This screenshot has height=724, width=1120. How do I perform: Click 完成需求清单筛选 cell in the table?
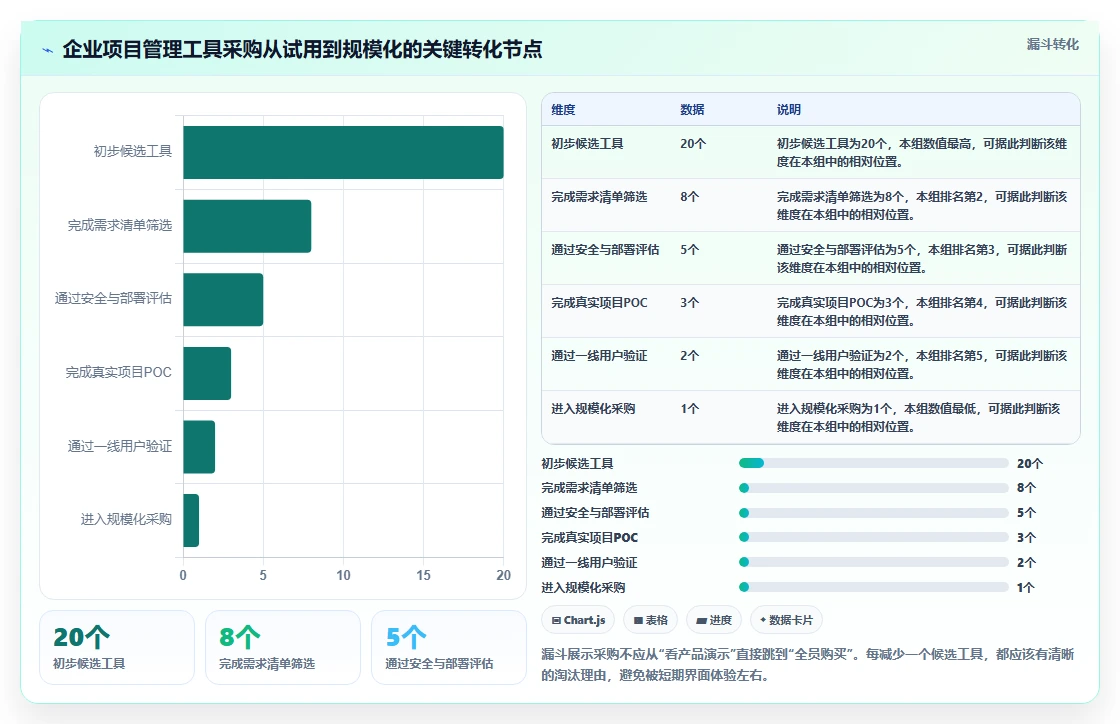pyautogui.click(x=599, y=196)
